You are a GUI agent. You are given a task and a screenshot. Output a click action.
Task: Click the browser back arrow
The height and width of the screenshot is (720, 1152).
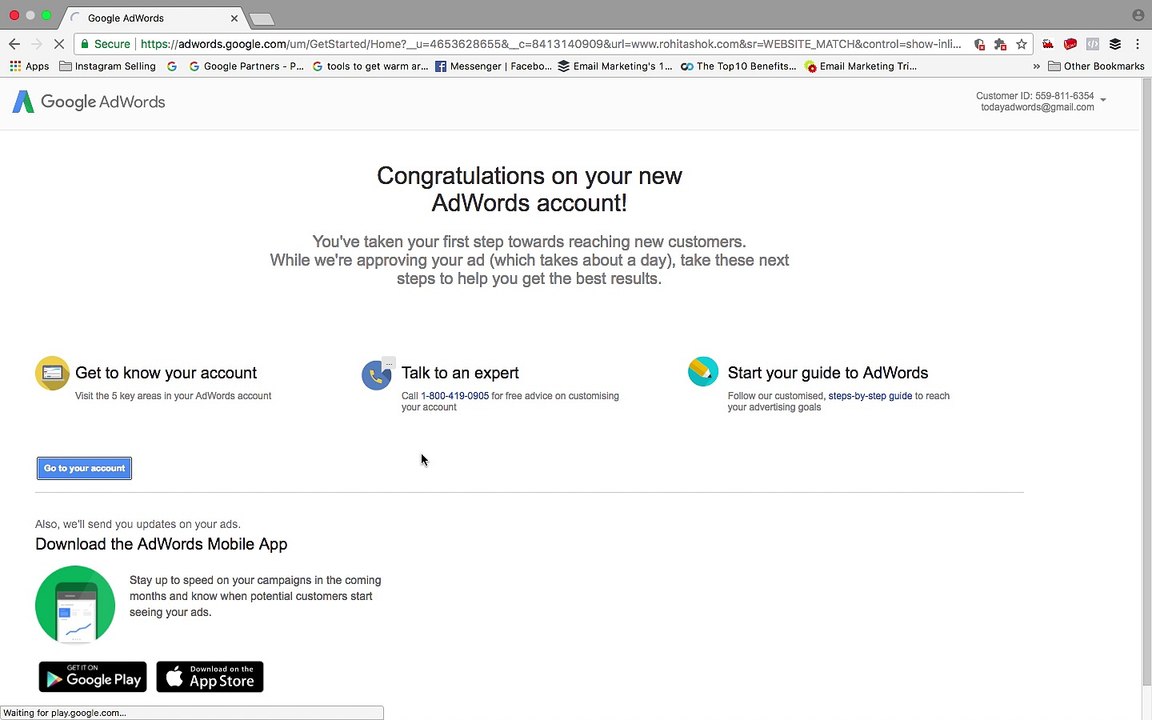[x=14, y=44]
